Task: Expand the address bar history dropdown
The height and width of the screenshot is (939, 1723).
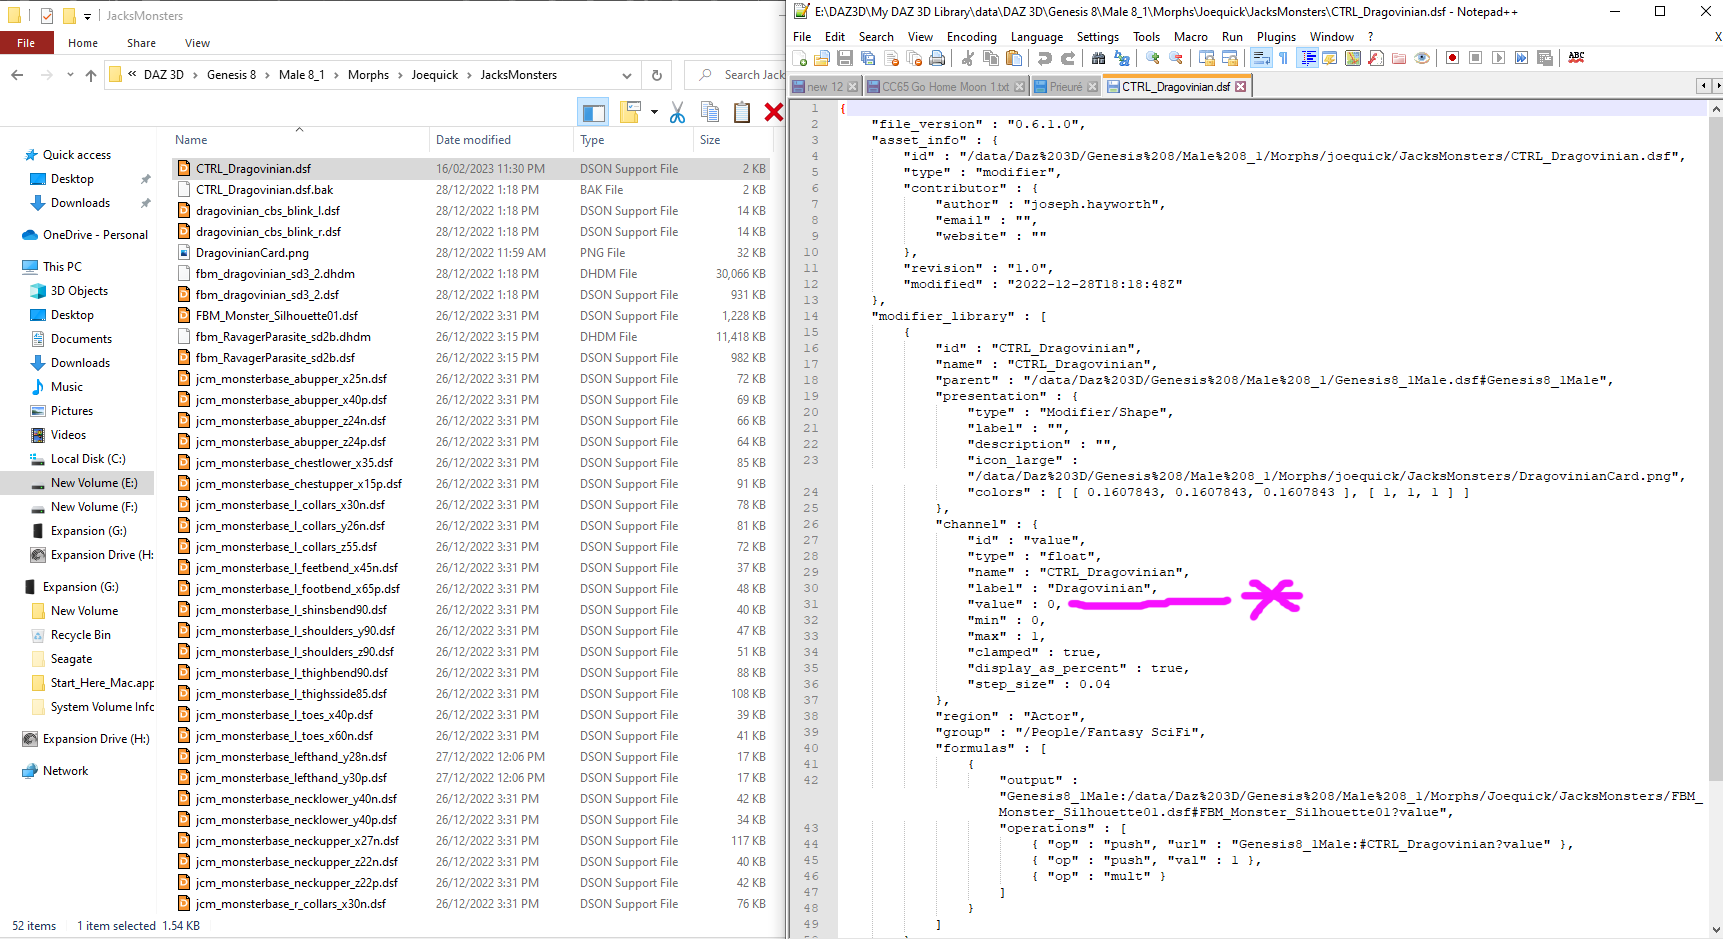Action: pyautogui.click(x=627, y=75)
